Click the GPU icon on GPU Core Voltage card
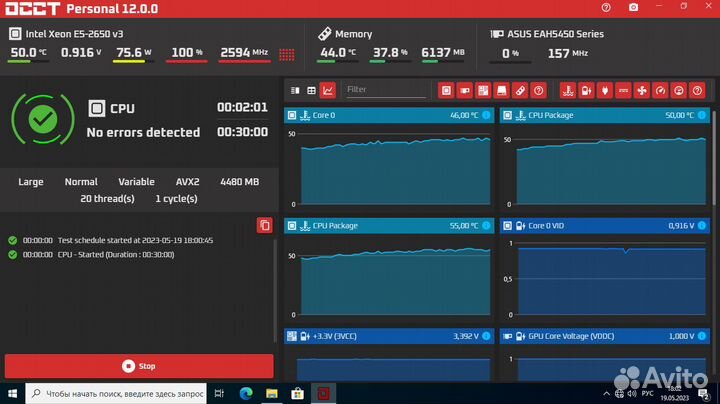Screen dimensions: 720x404 (507, 336)
